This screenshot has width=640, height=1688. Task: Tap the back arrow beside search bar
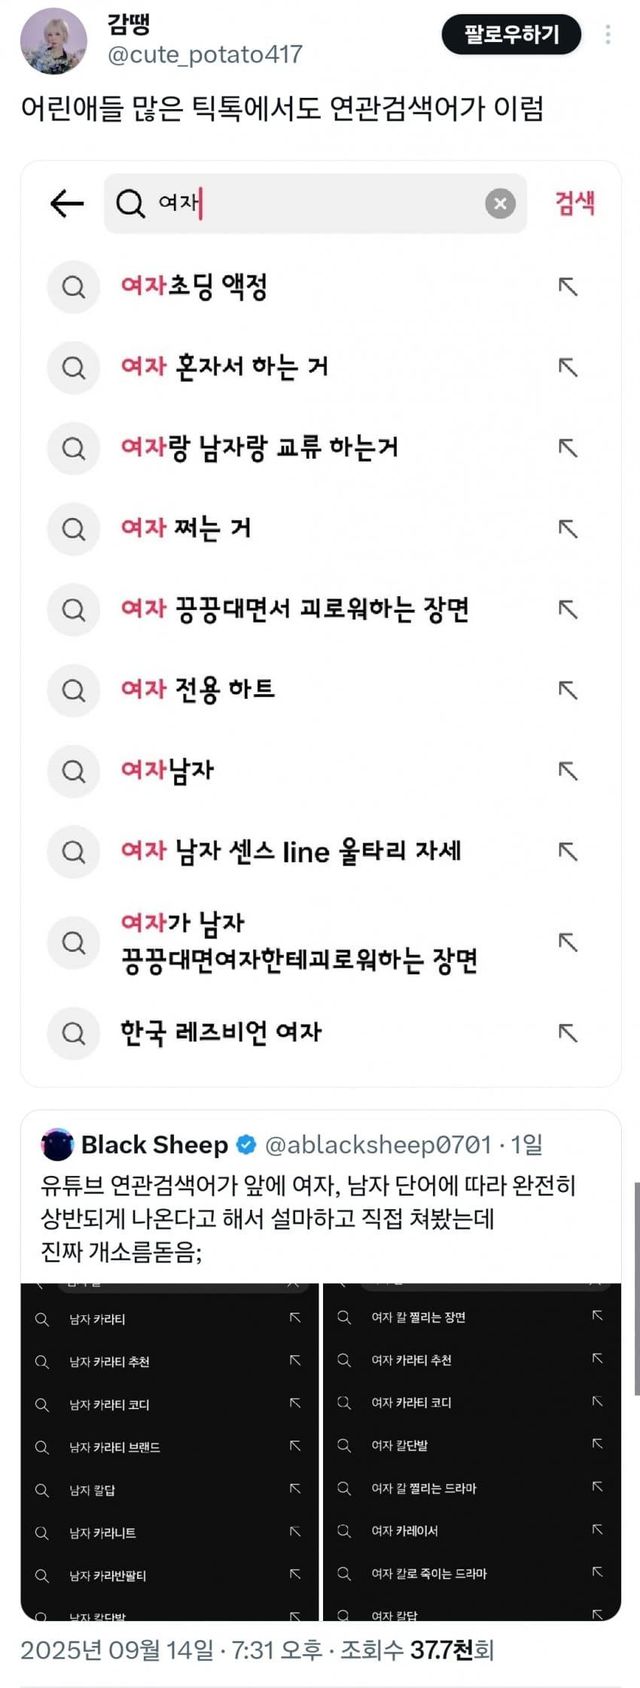(x=67, y=204)
